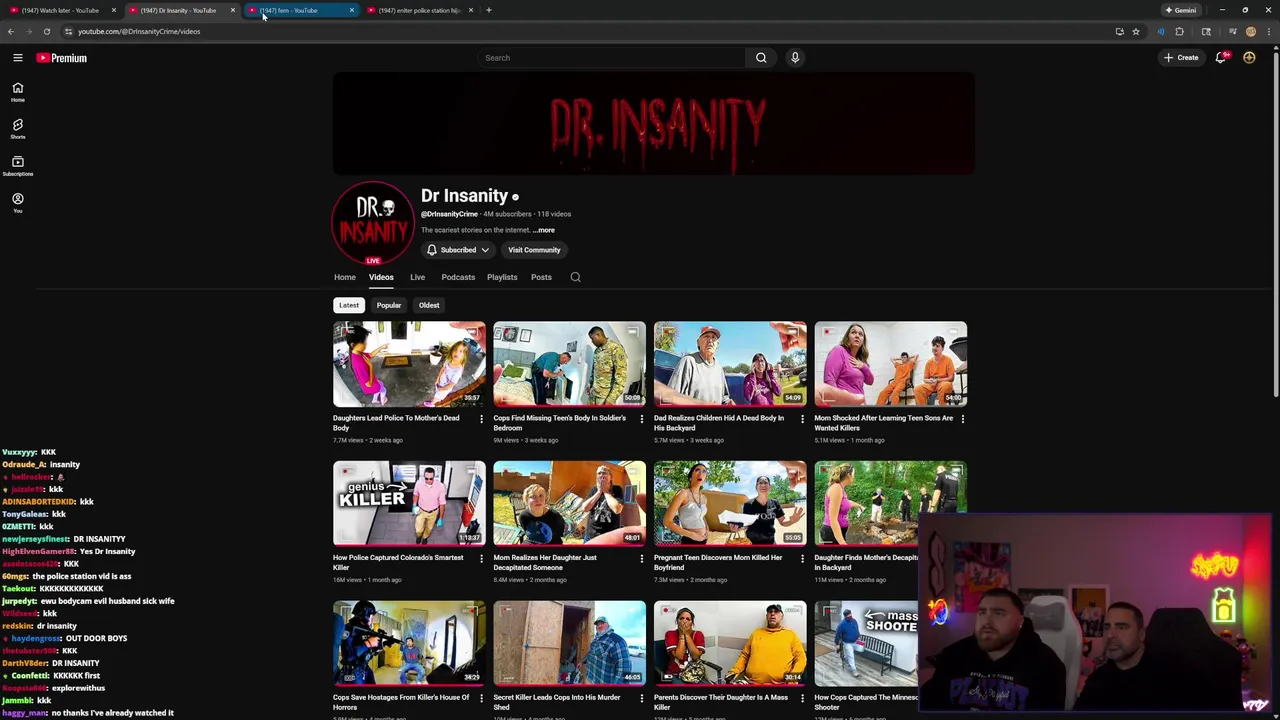Image resolution: width=1280 pixels, height=720 pixels.
Task: Open Gemini in browser toolbar
Action: [x=1181, y=10]
